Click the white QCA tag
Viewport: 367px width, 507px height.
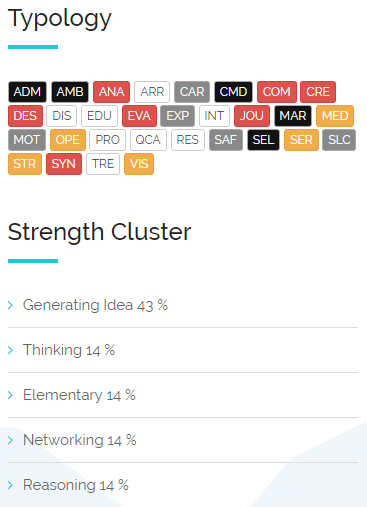click(148, 140)
